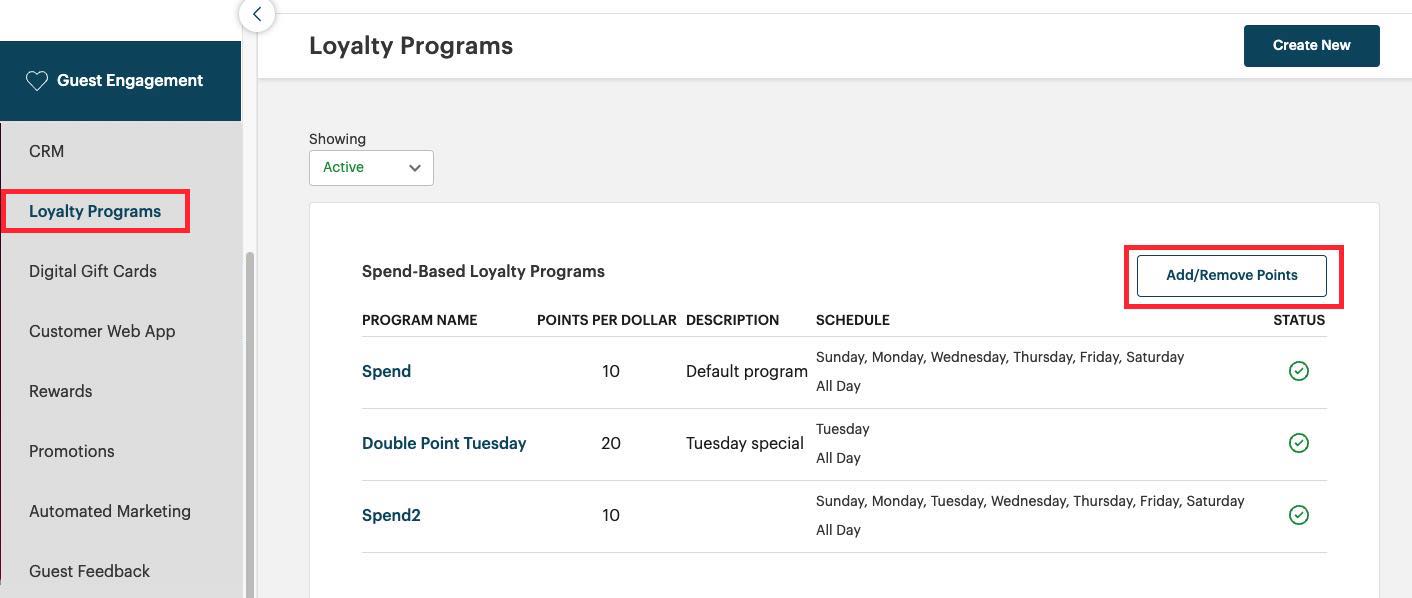Open the Showing Active dropdown
This screenshot has width=1412, height=598.
point(370,168)
